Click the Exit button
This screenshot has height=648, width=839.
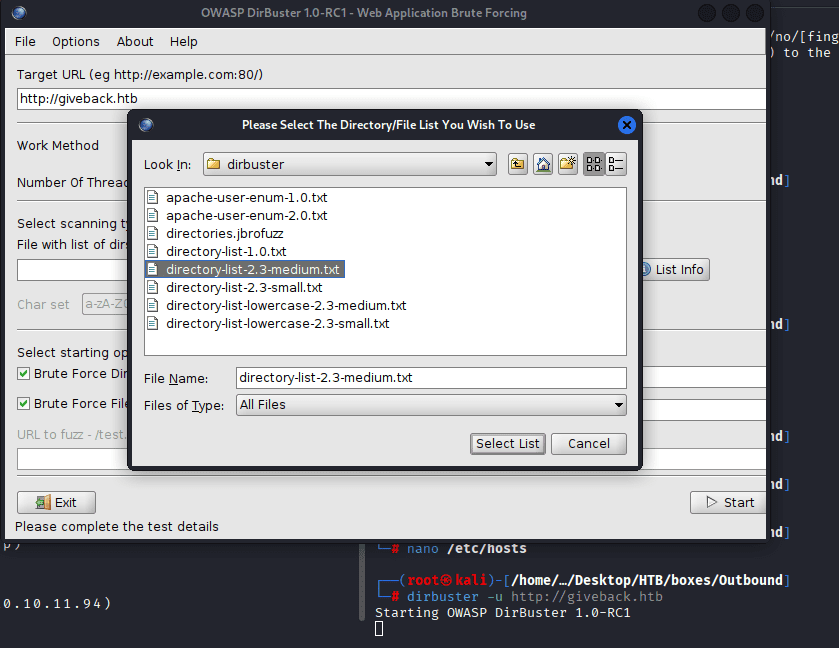(56, 502)
